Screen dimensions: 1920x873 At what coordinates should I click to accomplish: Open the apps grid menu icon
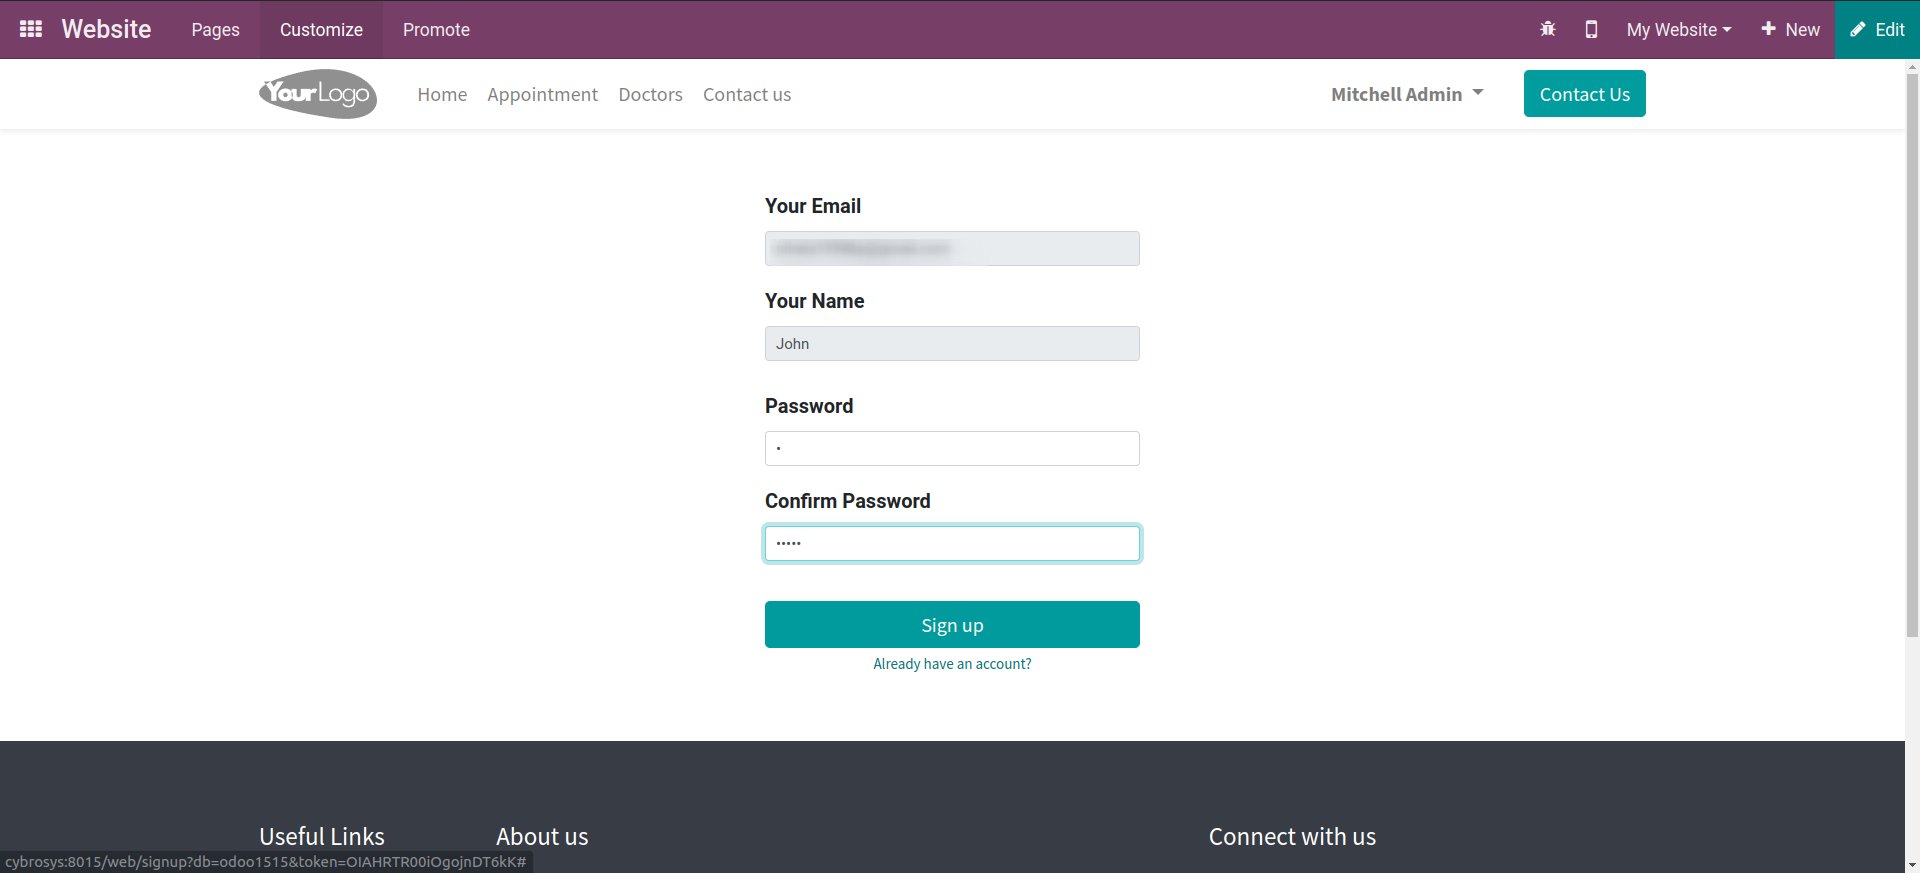(x=31, y=29)
